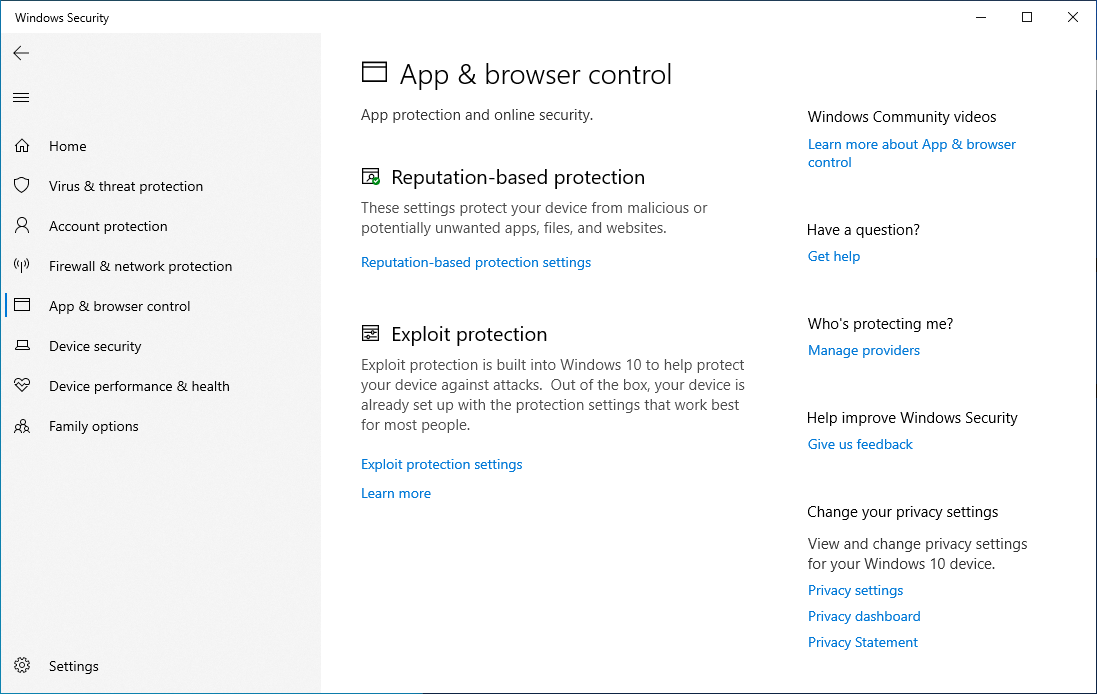Click the App & browser control window icon

pyautogui.click(x=22, y=305)
